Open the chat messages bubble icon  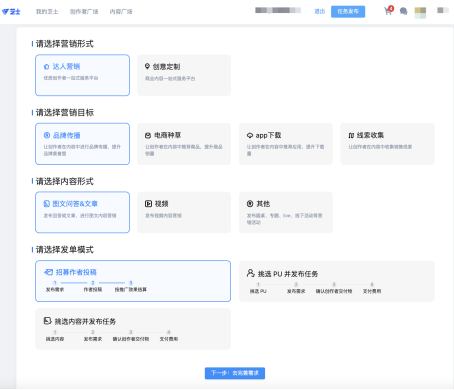(x=403, y=11)
